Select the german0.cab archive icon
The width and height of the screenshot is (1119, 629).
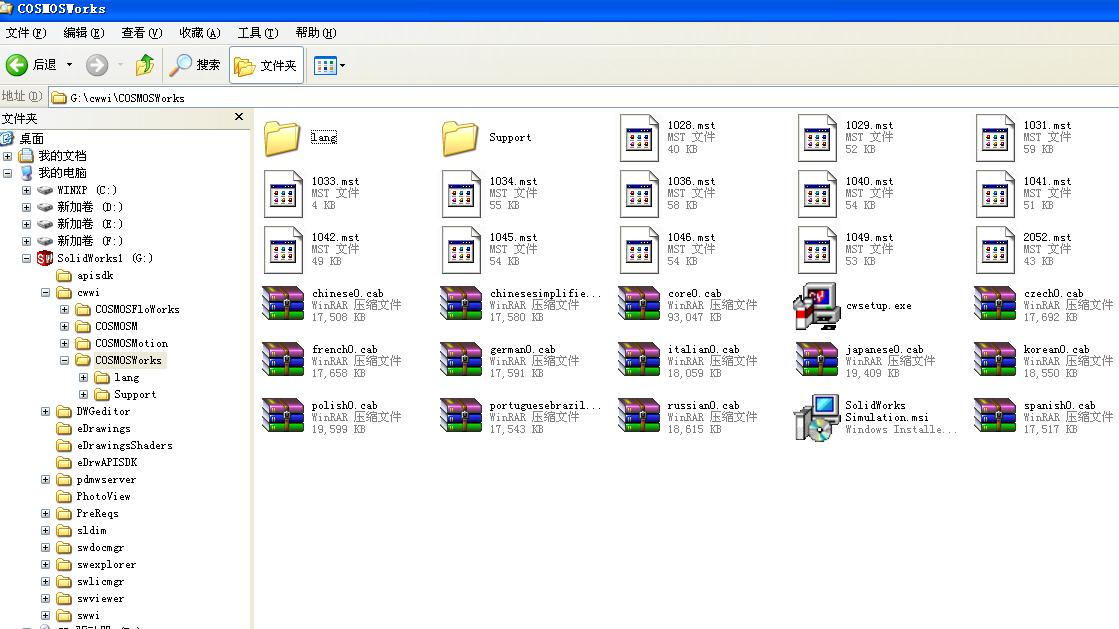(x=461, y=359)
